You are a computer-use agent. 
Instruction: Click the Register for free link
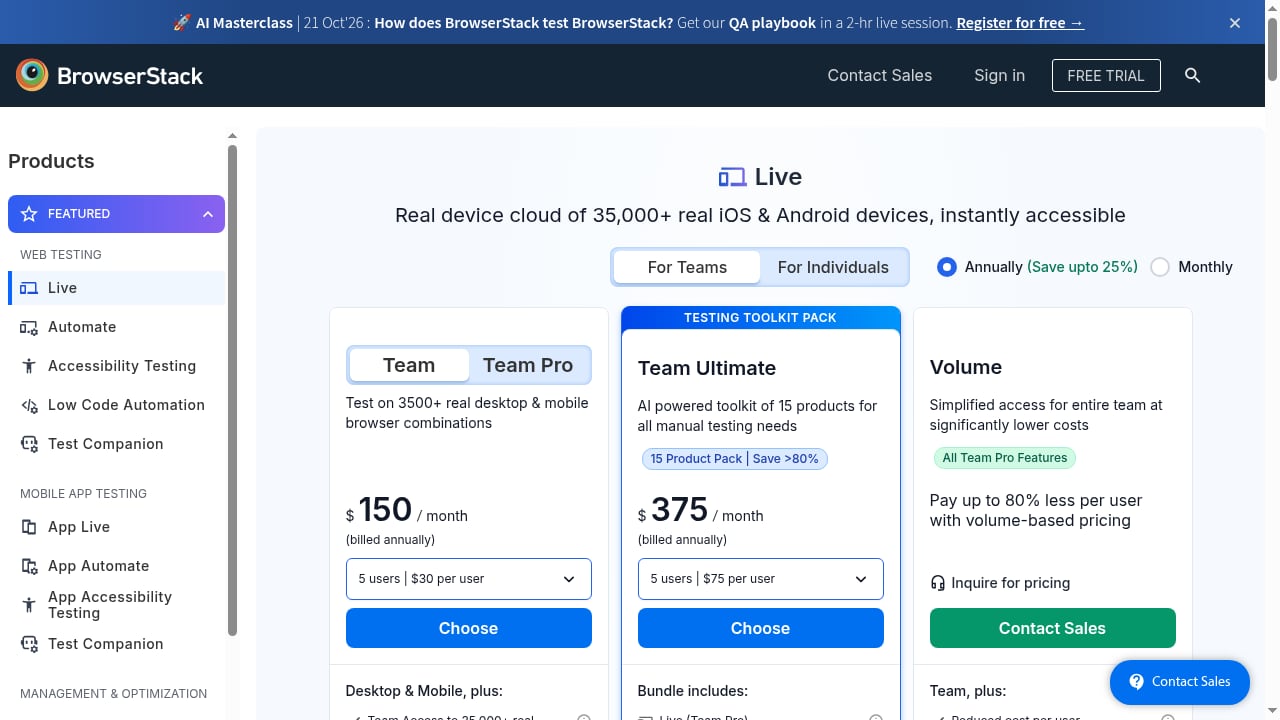click(x=1020, y=23)
